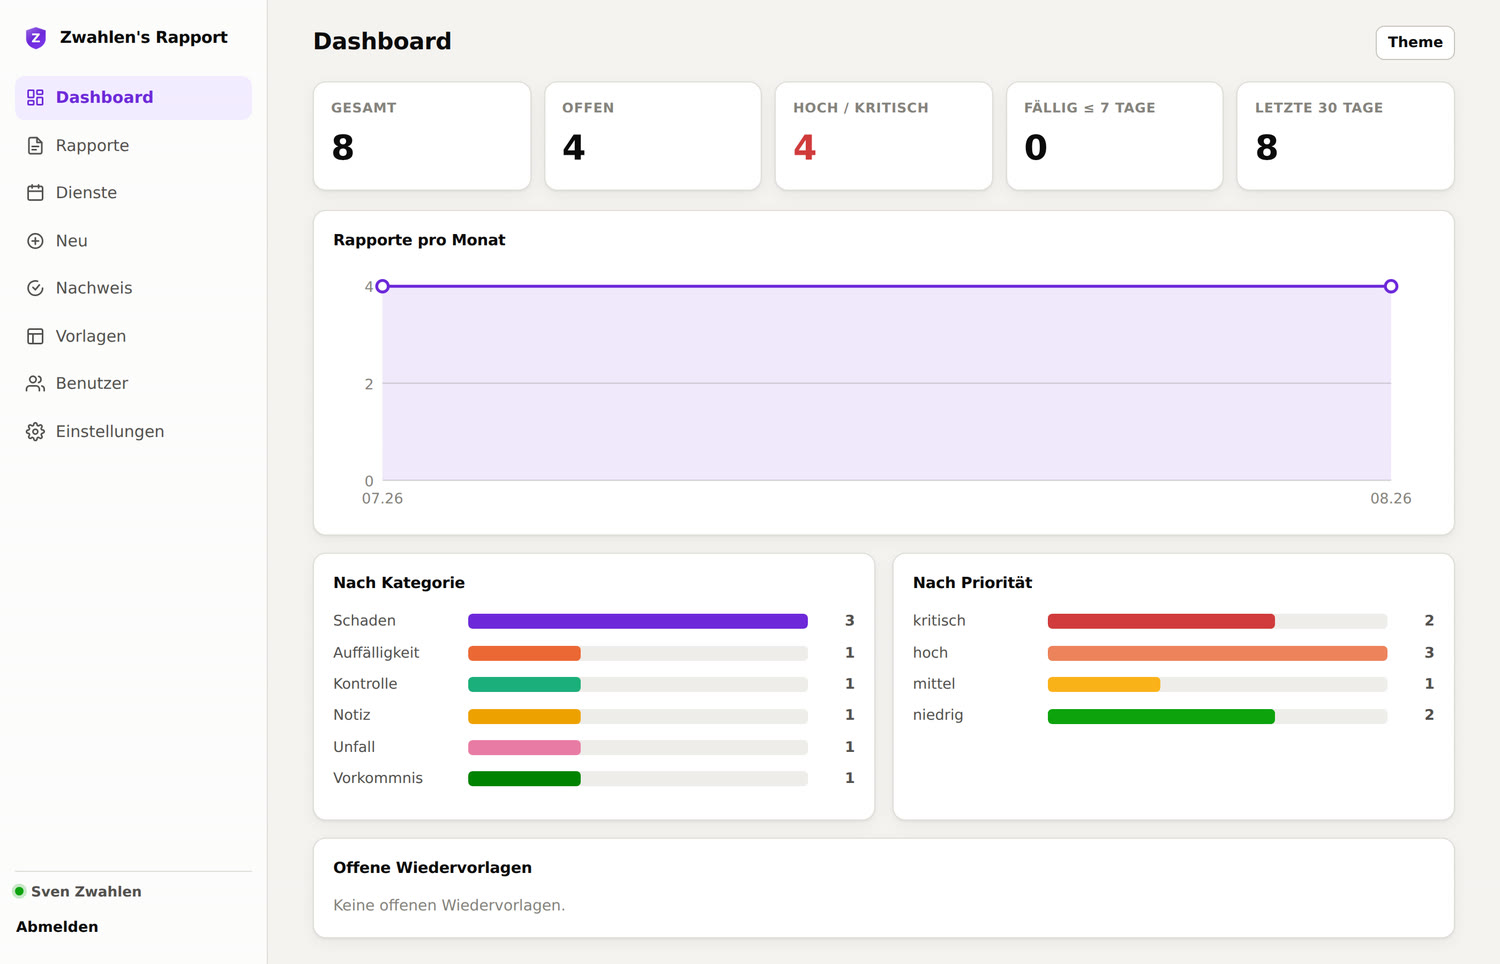Click the 07.26 chart data point
This screenshot has height=964, width=1500.
click(x=382, y=286)
